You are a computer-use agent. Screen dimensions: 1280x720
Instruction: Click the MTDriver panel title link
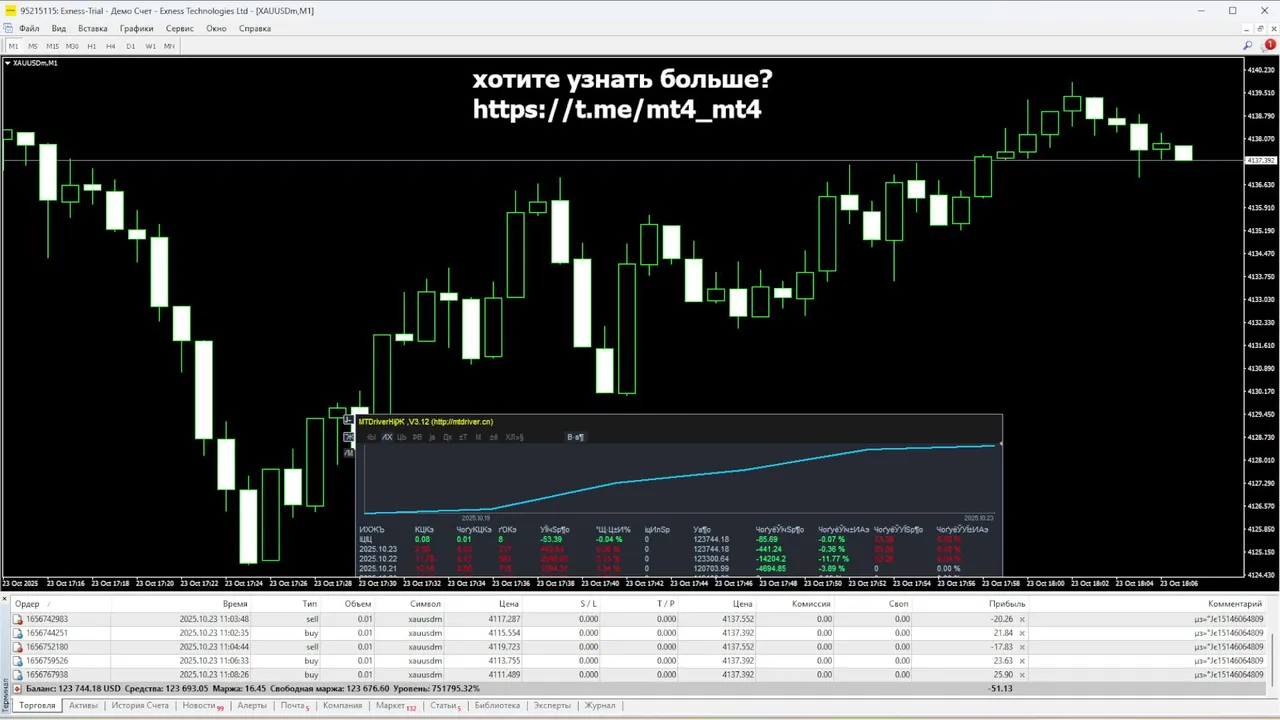(426, 422)
